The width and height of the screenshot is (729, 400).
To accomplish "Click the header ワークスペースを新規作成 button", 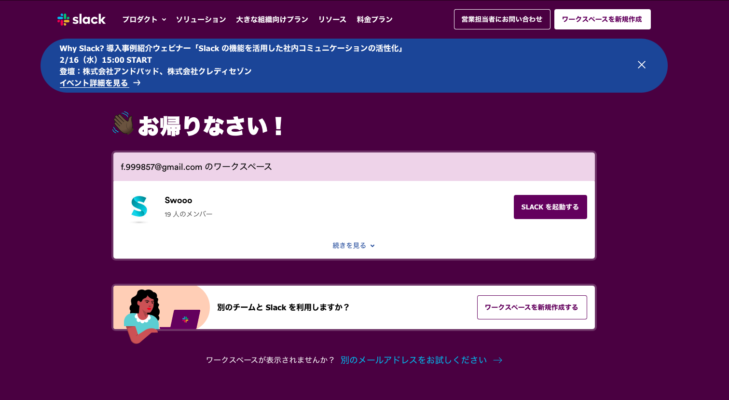I will pos(602,20).
